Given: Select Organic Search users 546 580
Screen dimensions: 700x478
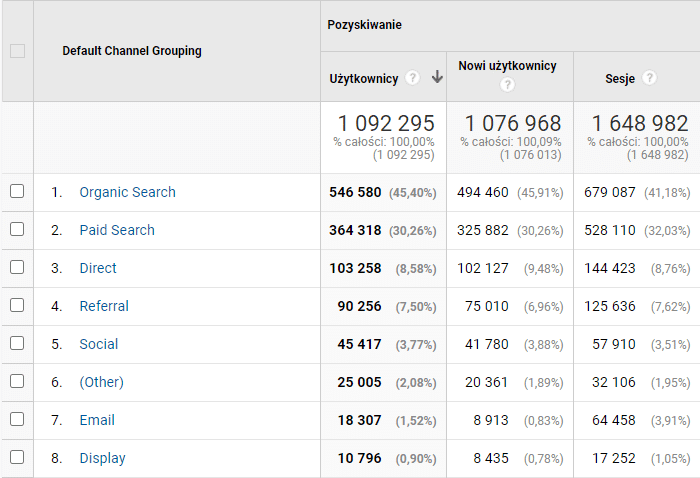Looking at the screenshot, I should click(355, 192).
